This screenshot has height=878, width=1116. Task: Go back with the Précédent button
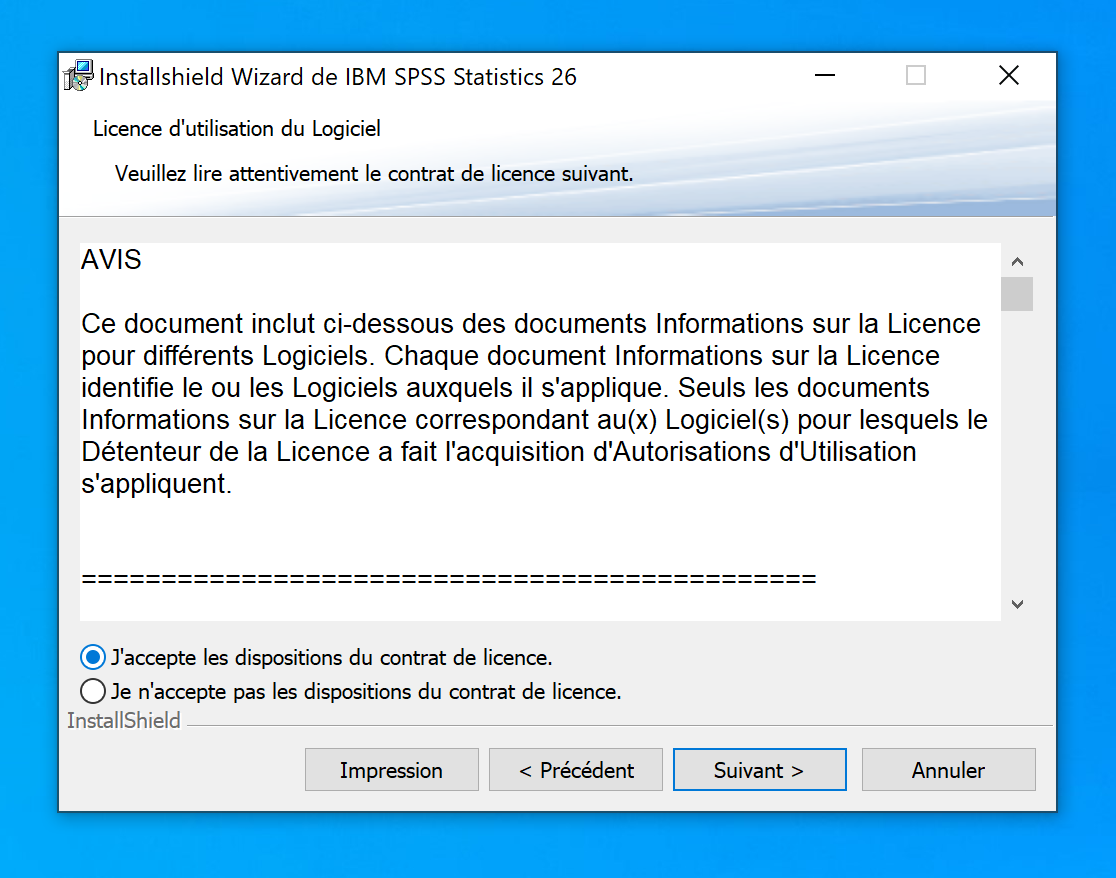576,770
